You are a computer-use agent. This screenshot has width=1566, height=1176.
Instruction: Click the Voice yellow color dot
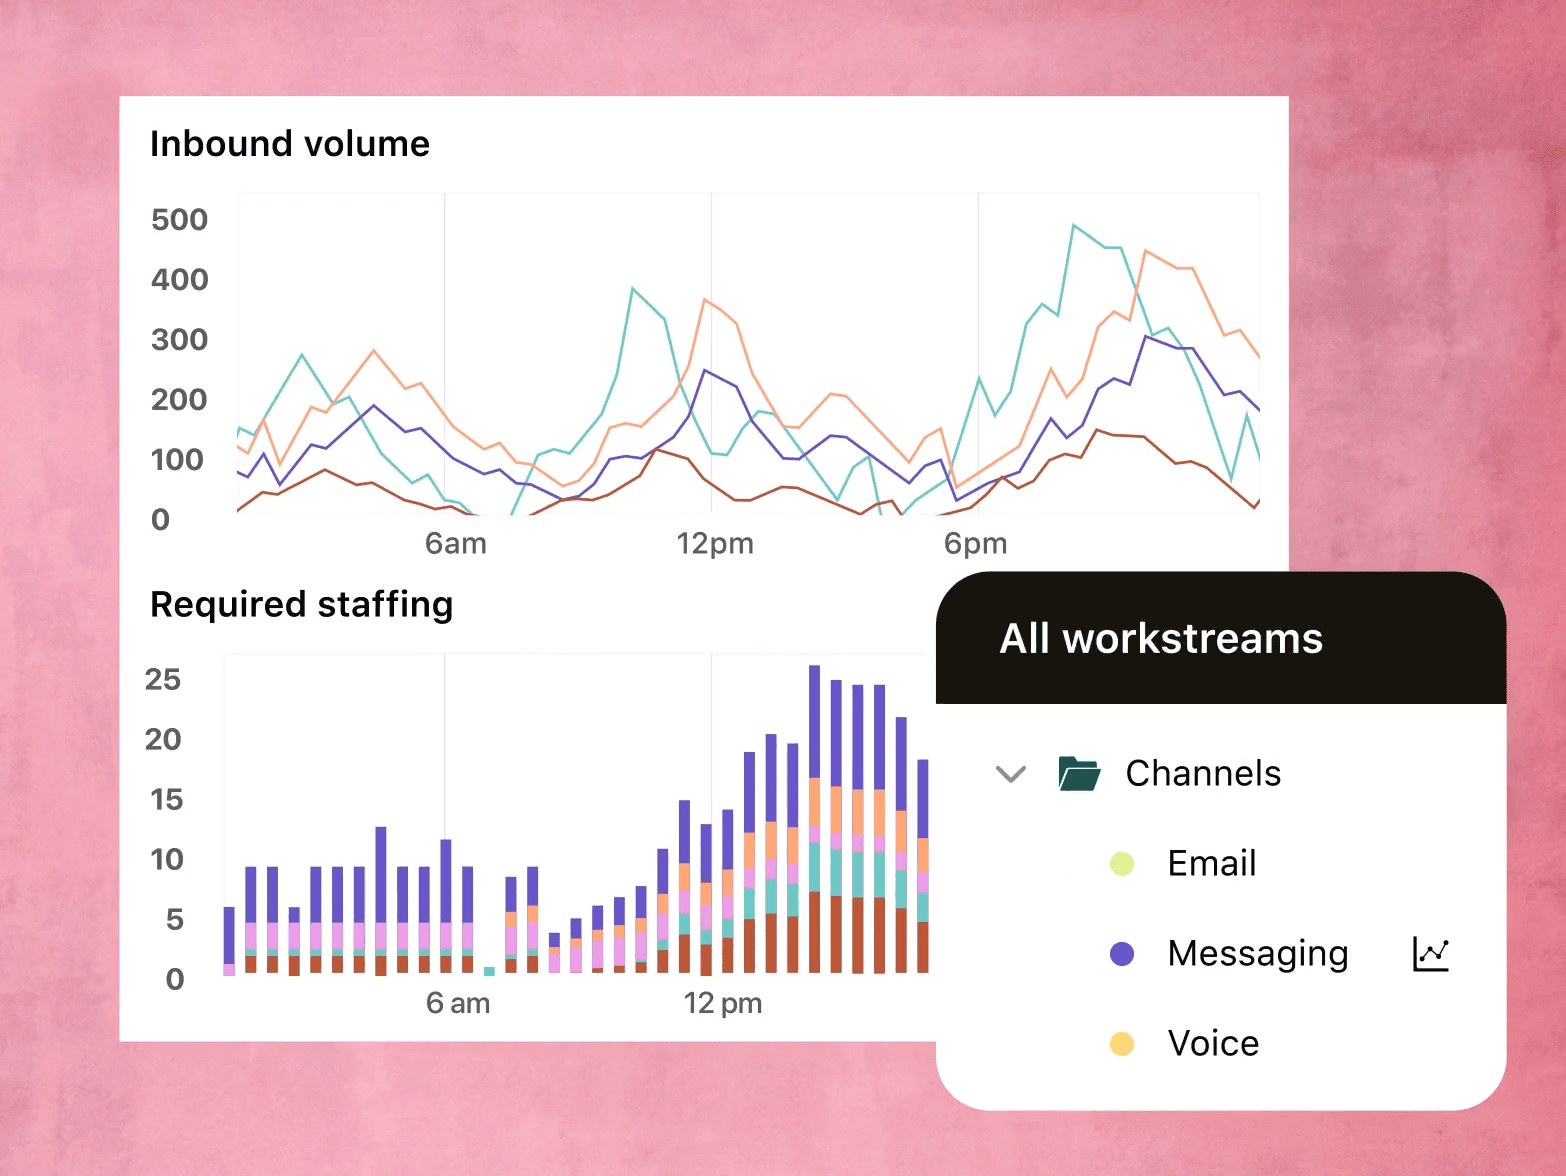click(x=1122, y=1043)
